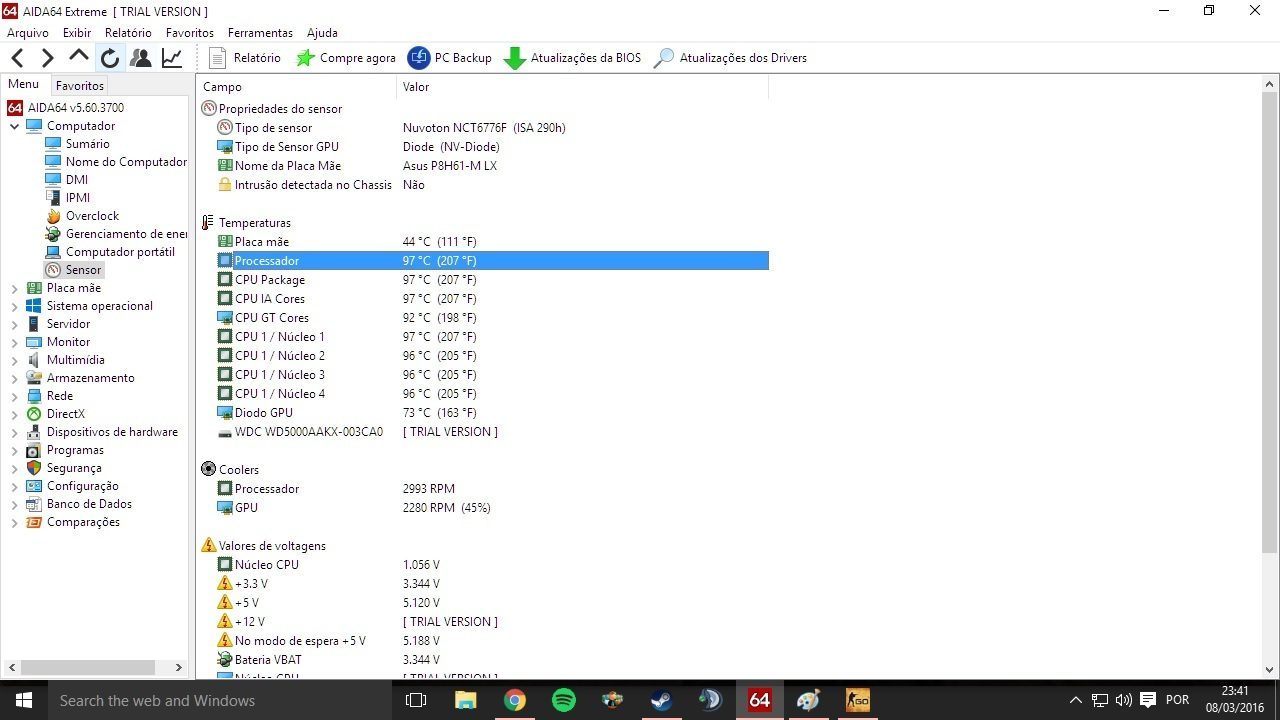Expand the Monitor tree node
Screen dimensions: 1280x720
pyautogui.click(x=15, y=342)
